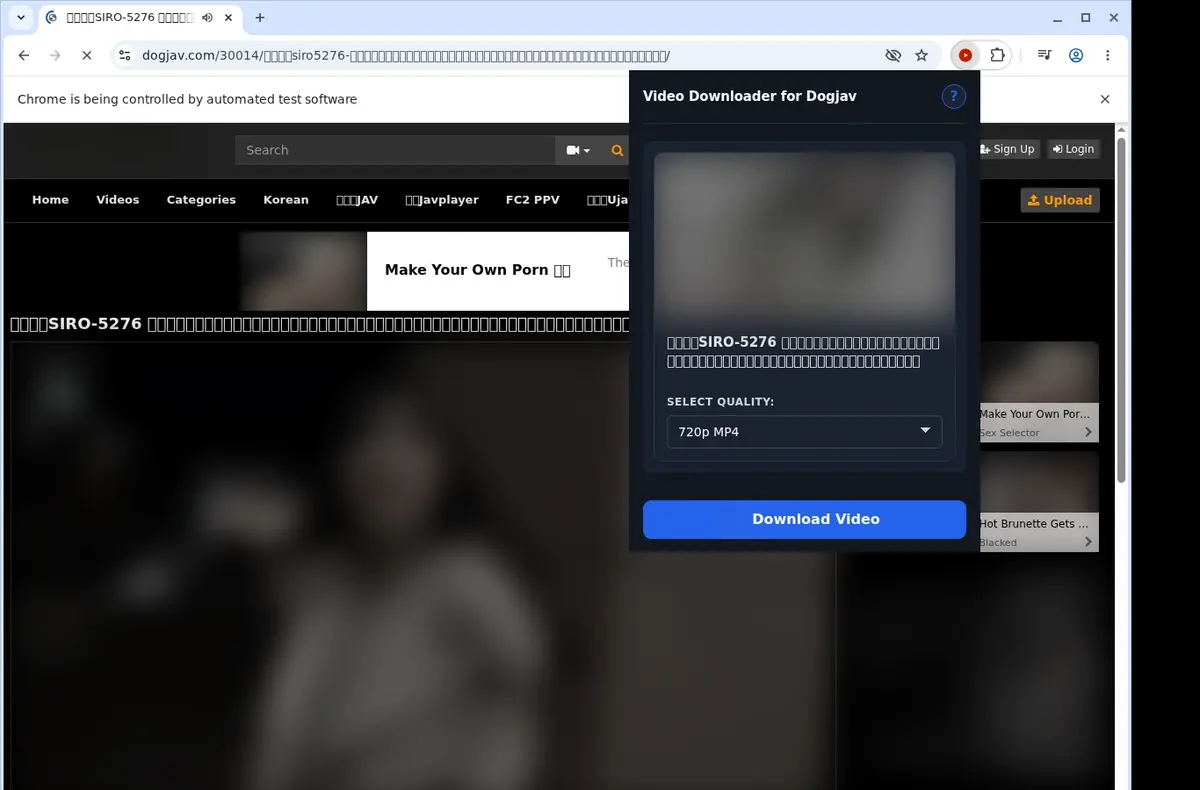The height and width of the screenshot is (790, 1200).
Task: Click the Hot Brunette Gets sidebar ad
Action: (1037, 501)
